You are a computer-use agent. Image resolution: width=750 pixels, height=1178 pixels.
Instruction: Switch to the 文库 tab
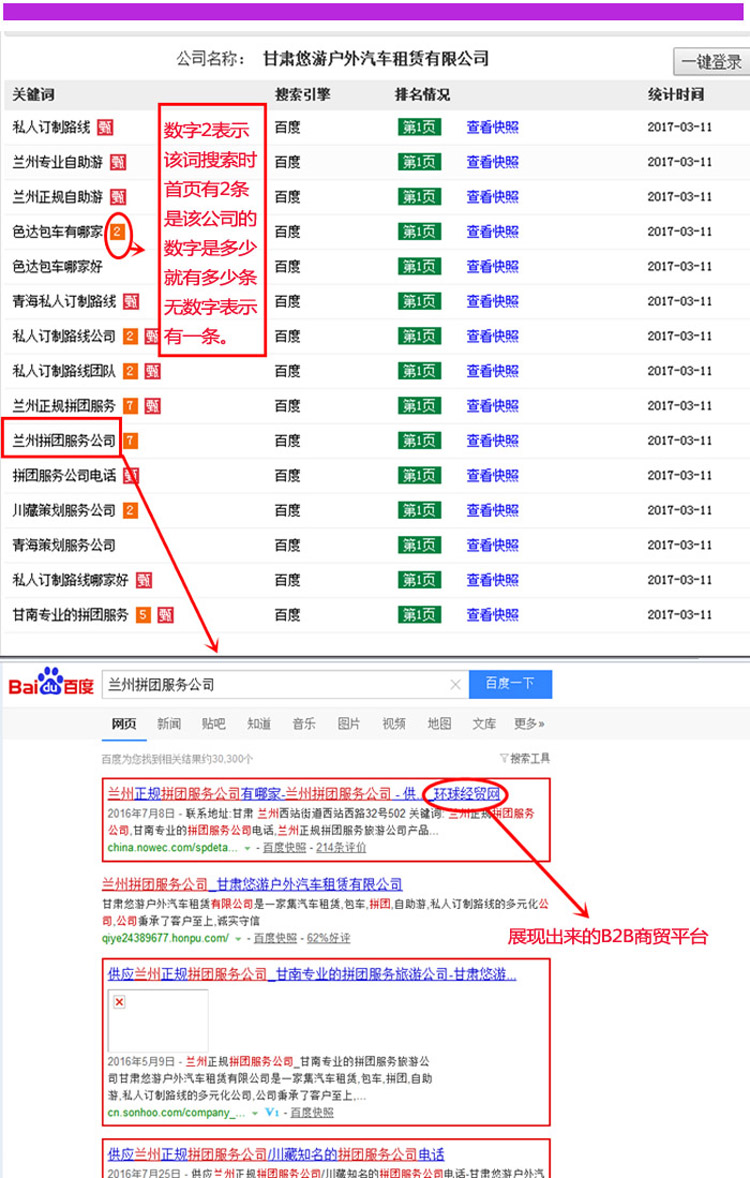[x=484, y=723]
